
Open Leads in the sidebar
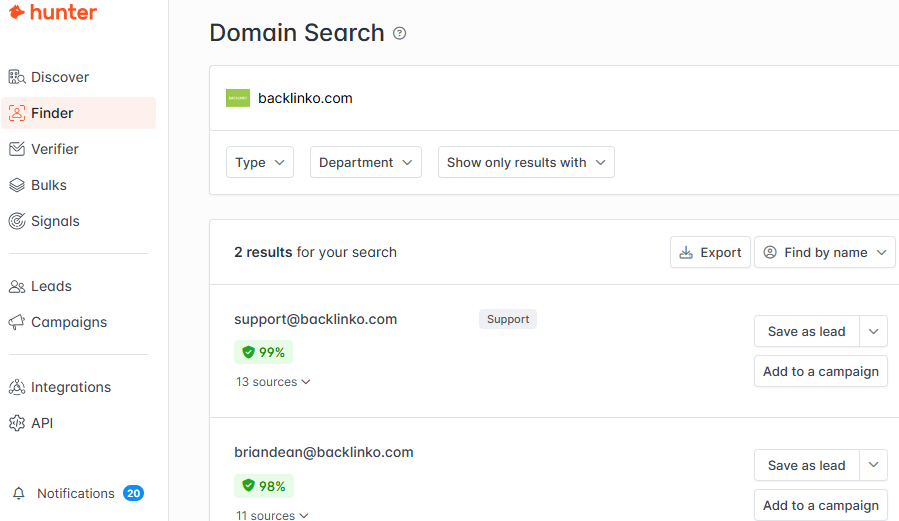79,286
